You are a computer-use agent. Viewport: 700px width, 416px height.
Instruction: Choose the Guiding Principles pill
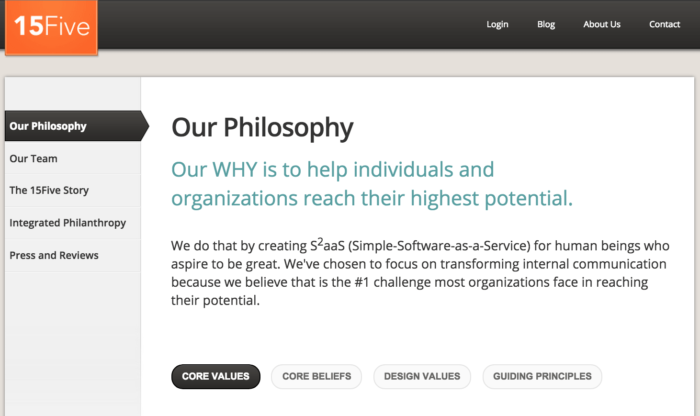(x=541, y=376)
